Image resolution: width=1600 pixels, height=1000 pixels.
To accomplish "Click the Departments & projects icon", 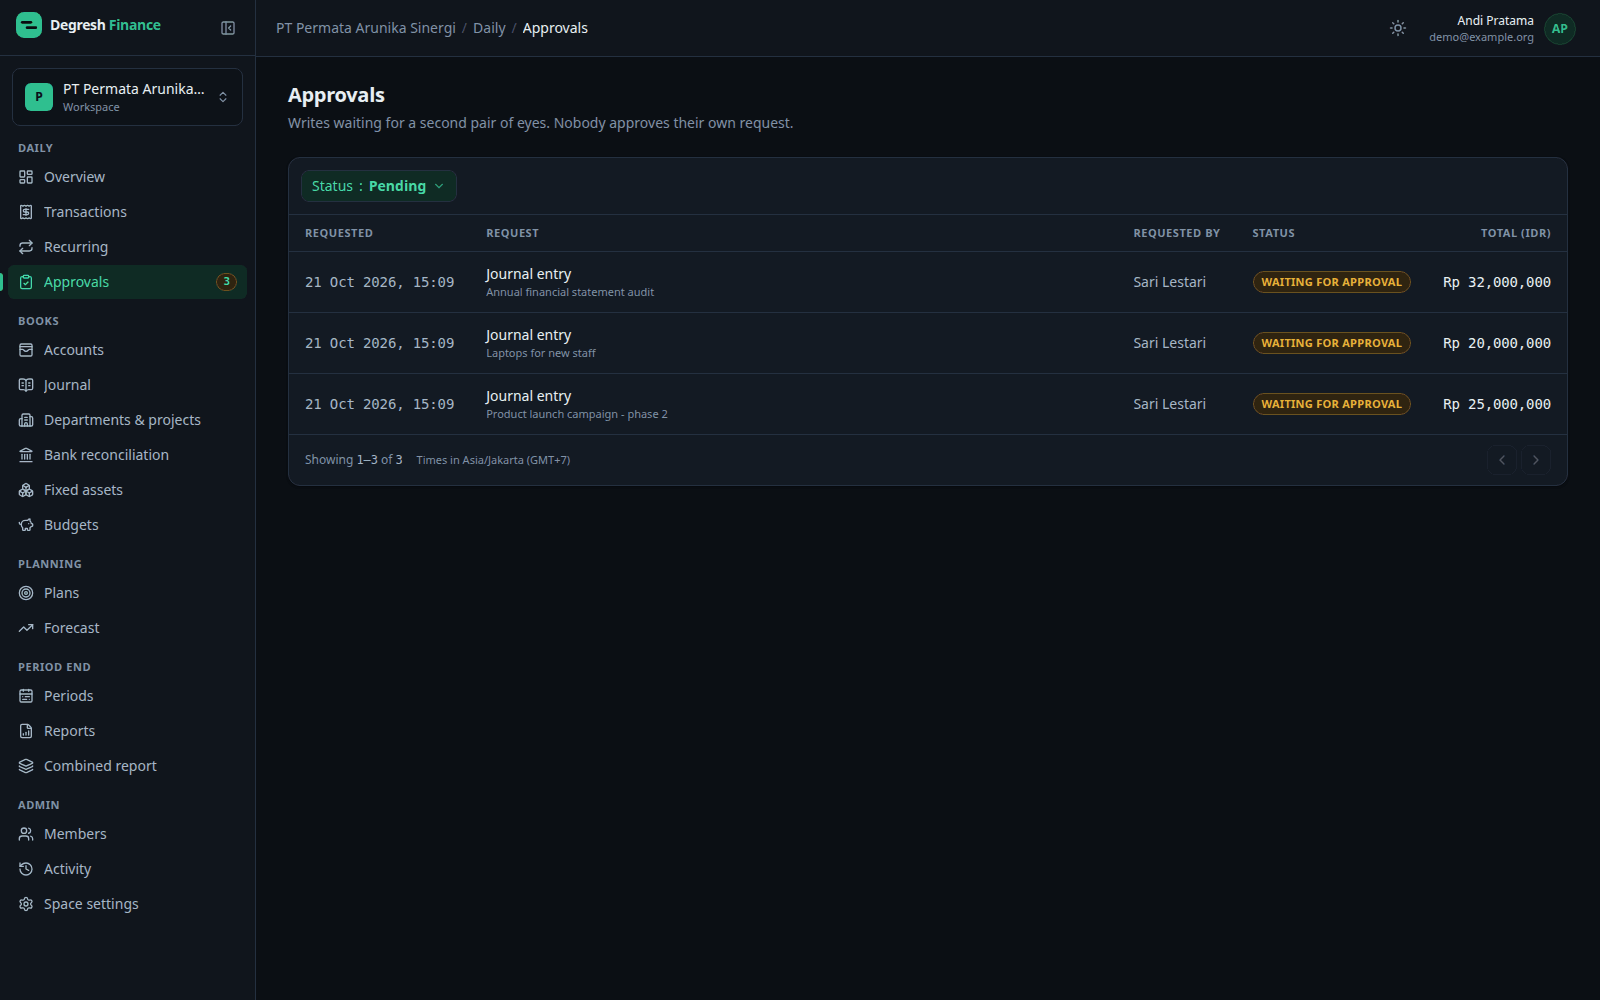I will [x=26, y=420].
